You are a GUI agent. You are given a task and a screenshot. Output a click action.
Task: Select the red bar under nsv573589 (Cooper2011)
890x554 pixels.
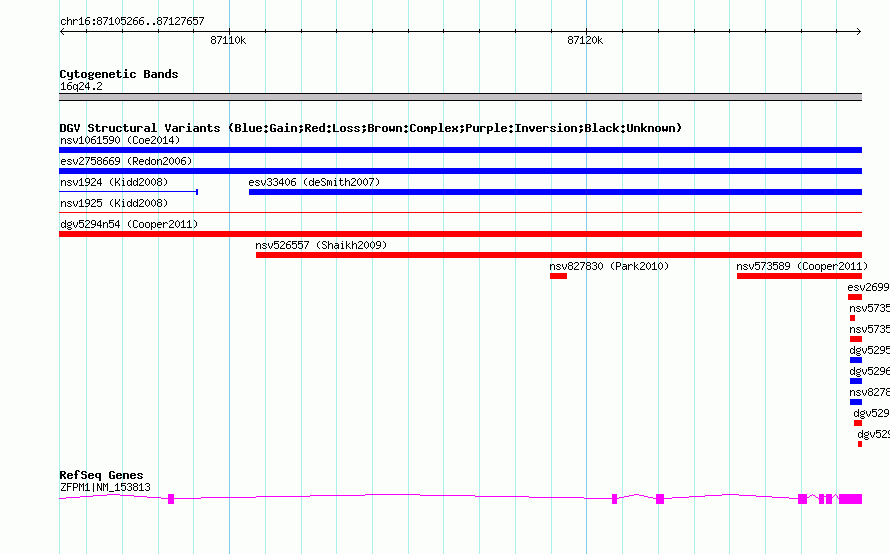pos(799,276)
